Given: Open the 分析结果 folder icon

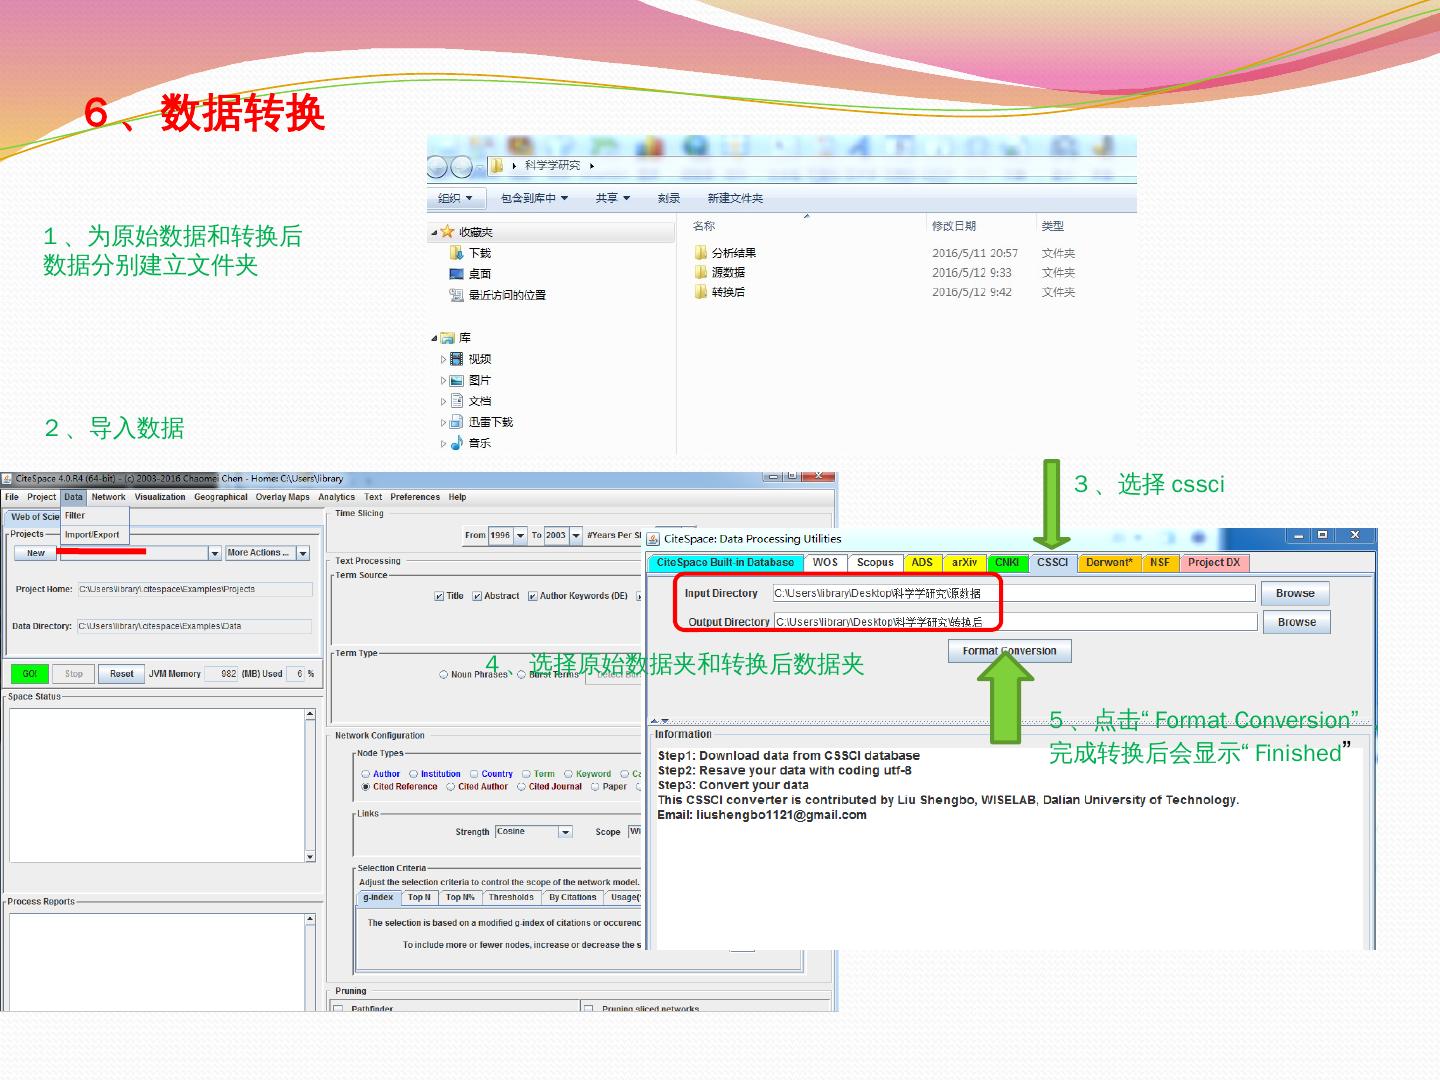Looking at the screenshot, I should [x=701, y=253].
